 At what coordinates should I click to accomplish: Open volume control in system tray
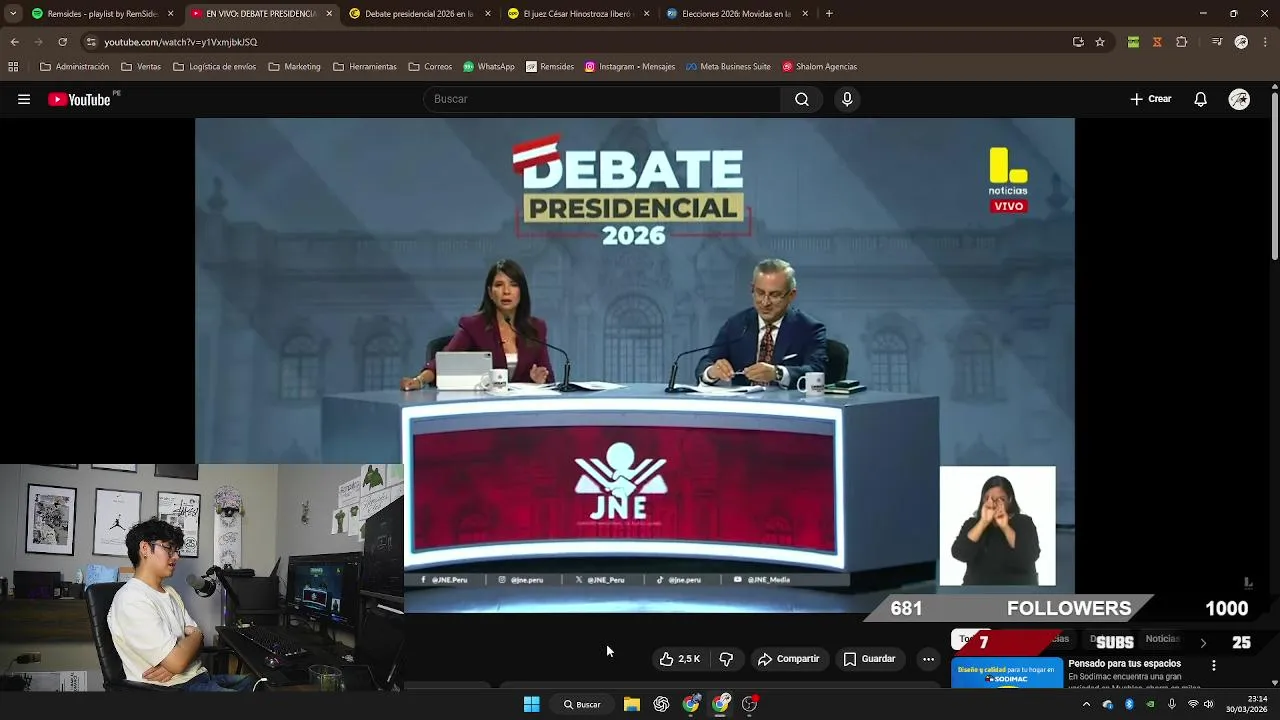point(1210,704)
